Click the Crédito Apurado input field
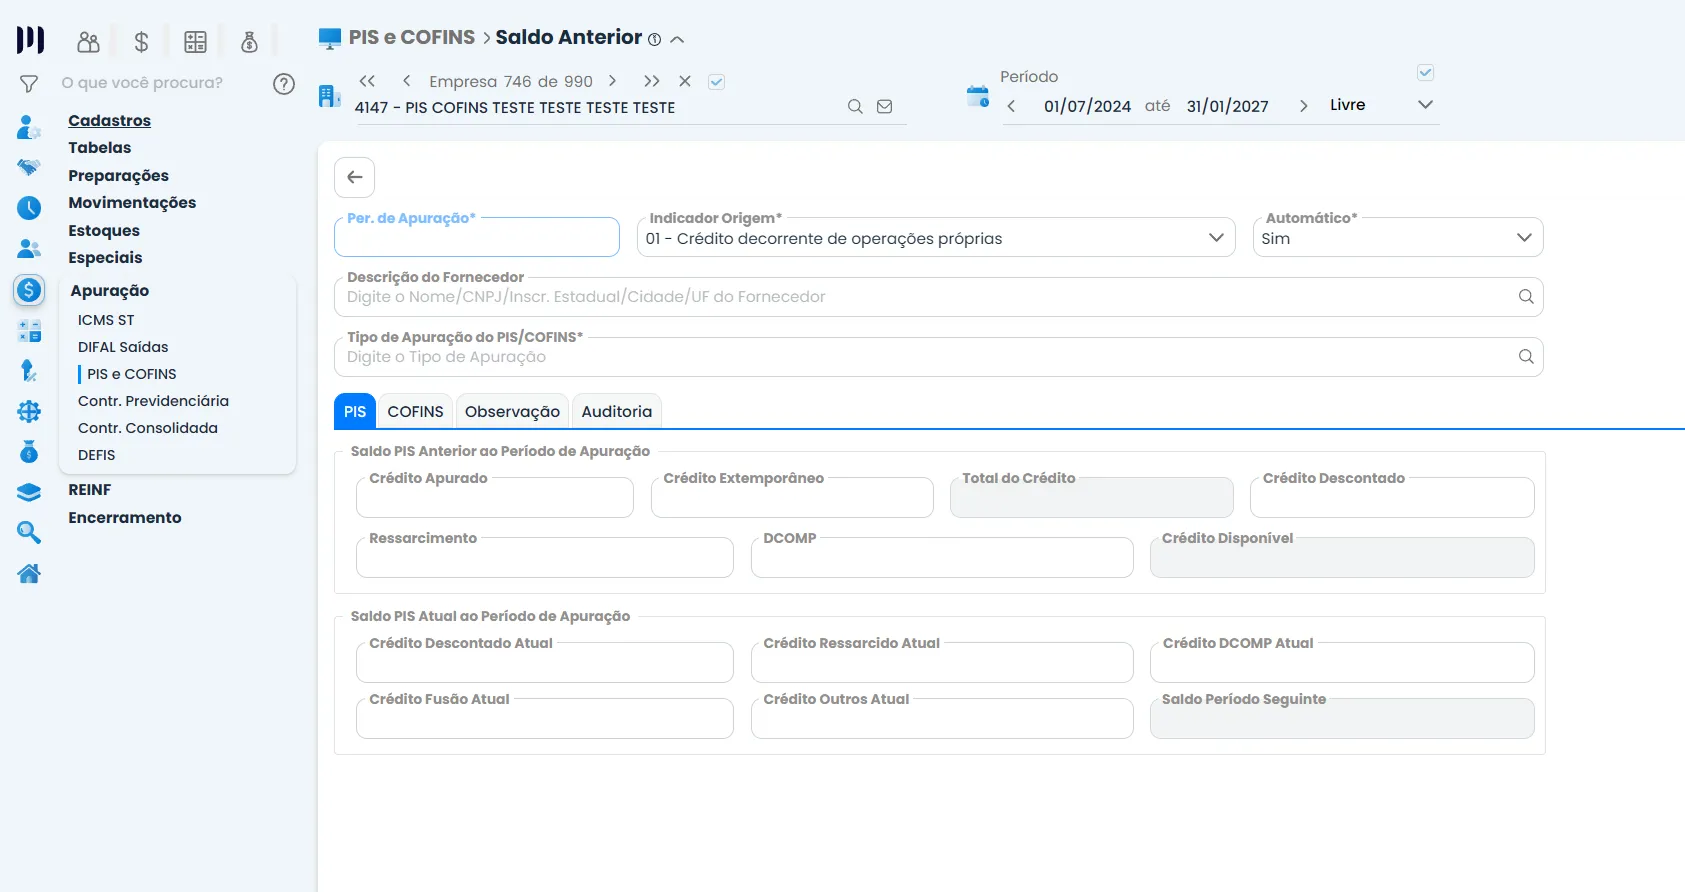Screen dimensions: 1685x892 494,499
